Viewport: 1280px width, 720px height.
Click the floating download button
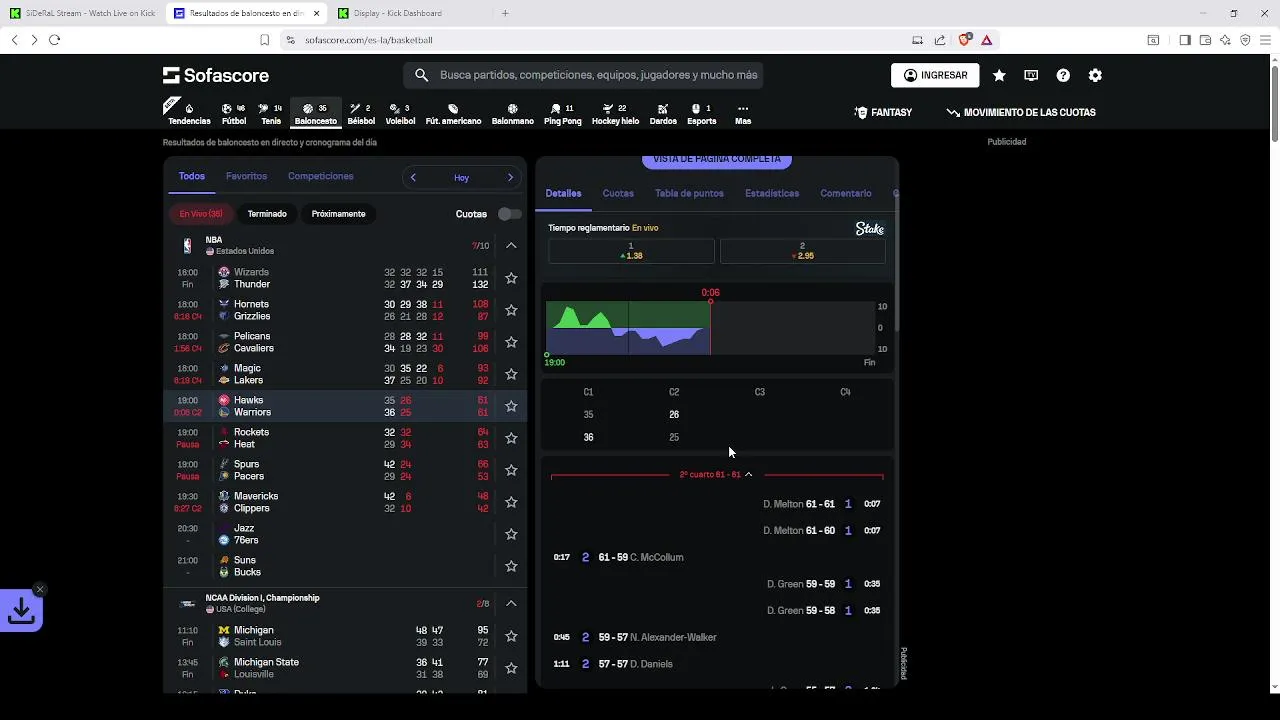[x=21, y=611]
